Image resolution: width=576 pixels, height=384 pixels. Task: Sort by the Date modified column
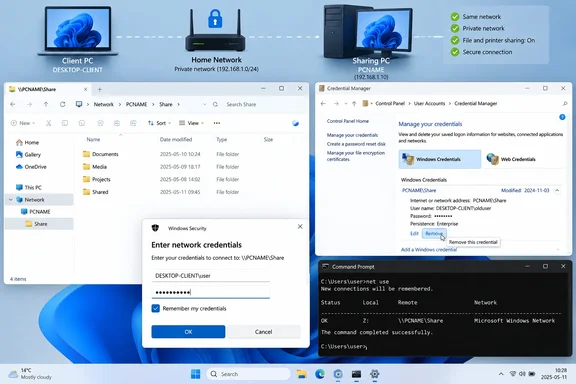pos(176,139)
